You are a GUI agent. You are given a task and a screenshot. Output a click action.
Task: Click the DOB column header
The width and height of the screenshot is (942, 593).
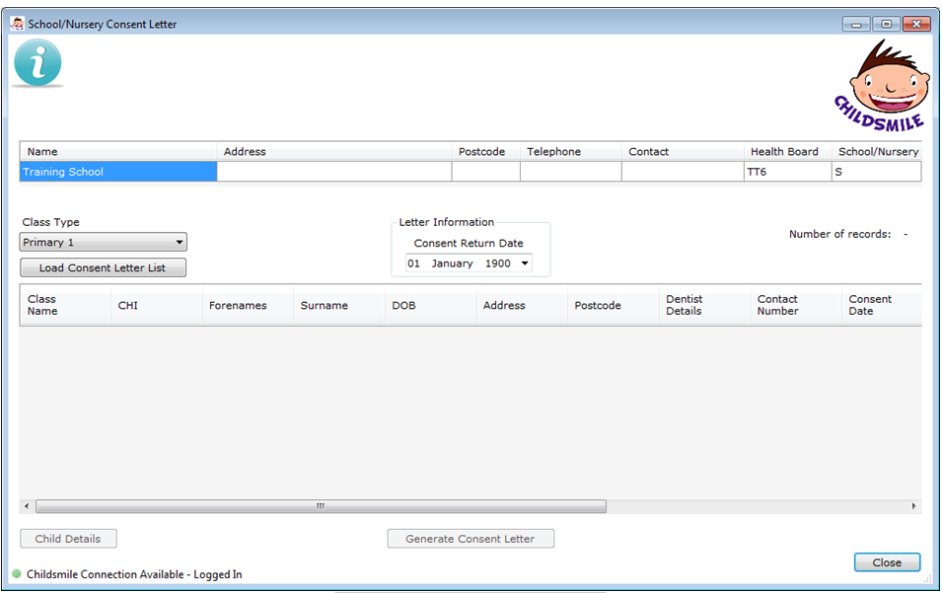[x=402, y=306]
